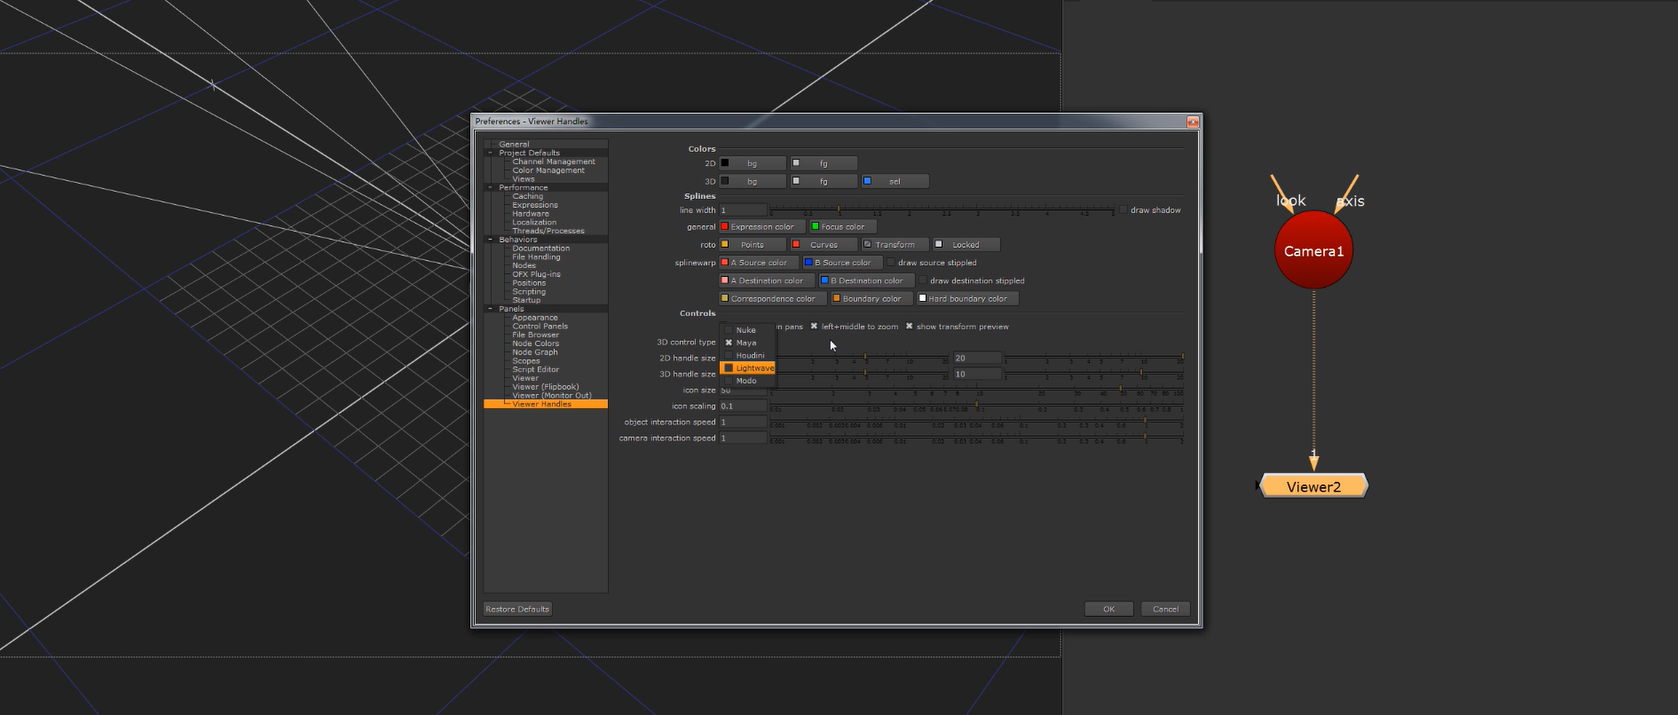Viewport: 1678px width, 715px height.
Task: Collapse the Behaviors tree section
Action: tap(490, 240)
